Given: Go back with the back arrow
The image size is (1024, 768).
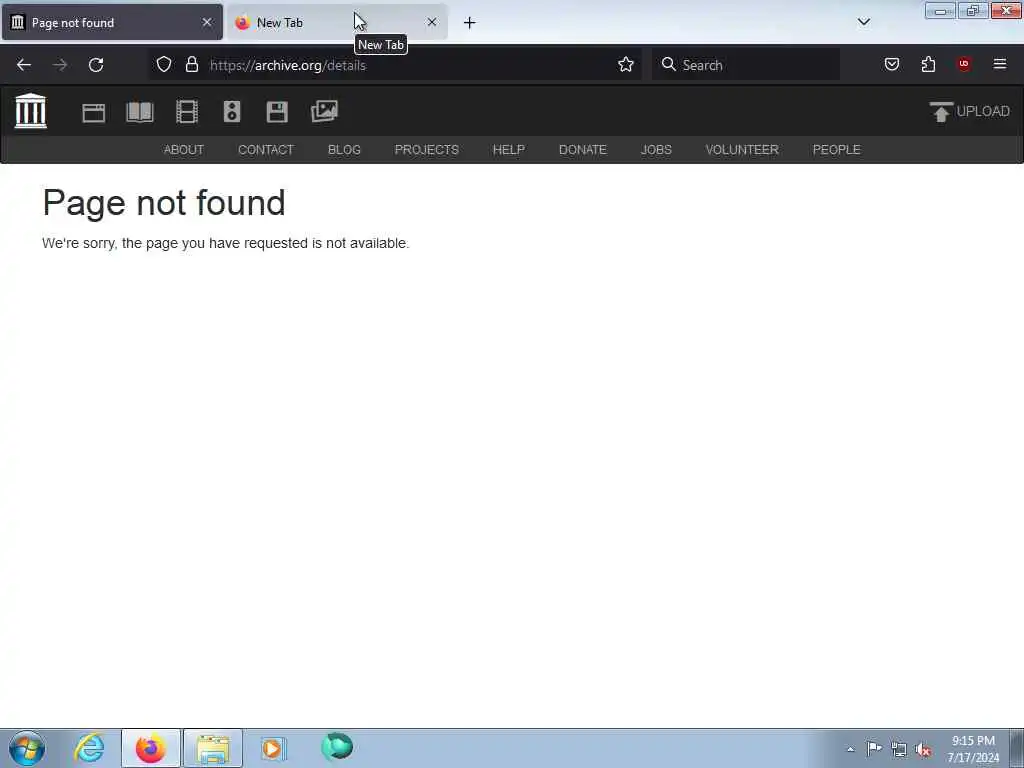Looking at the screenshot, I should tap(24, 65).
